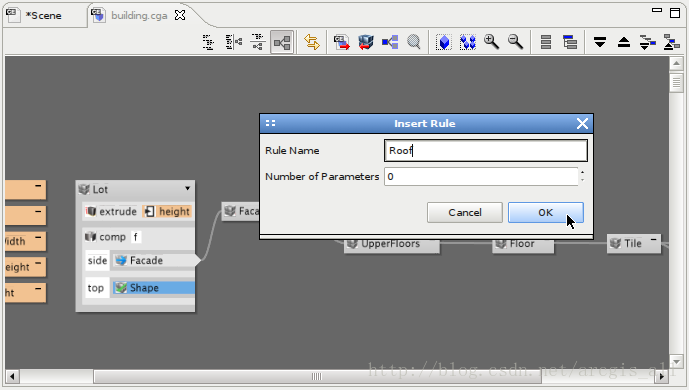
Task: Select the vertical text and graph split view
Action: [234, 42]
